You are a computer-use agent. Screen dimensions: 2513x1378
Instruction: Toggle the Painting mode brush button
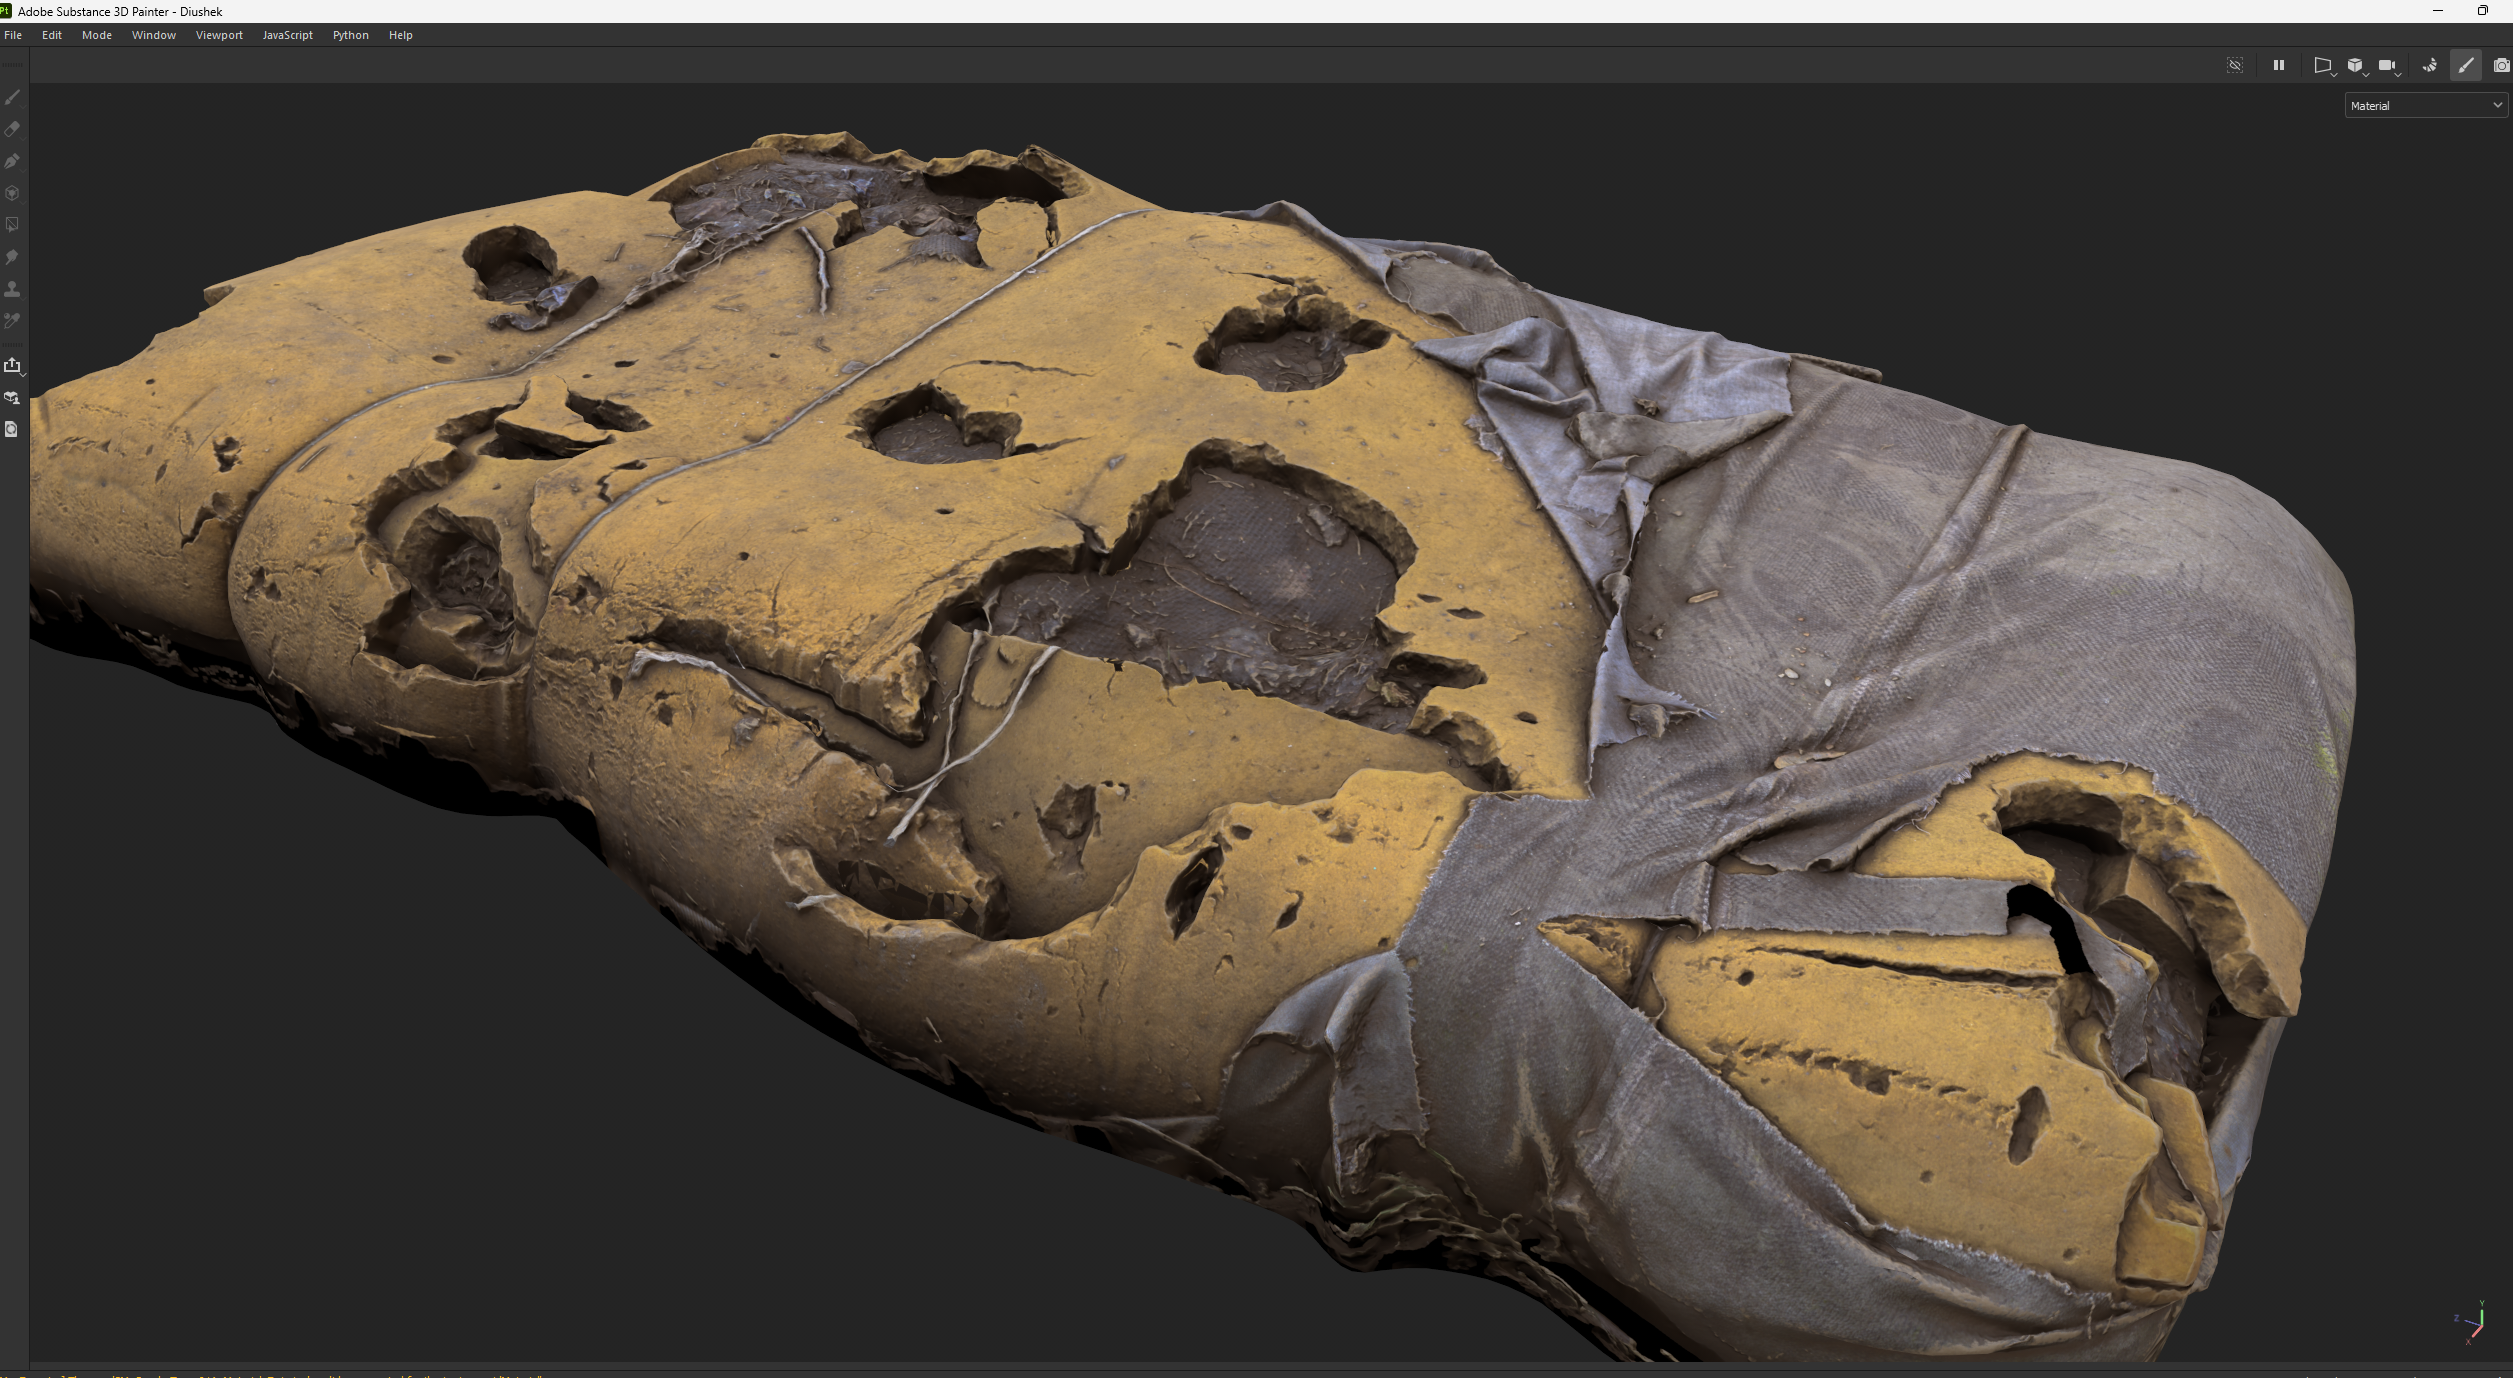(2466, 65)
